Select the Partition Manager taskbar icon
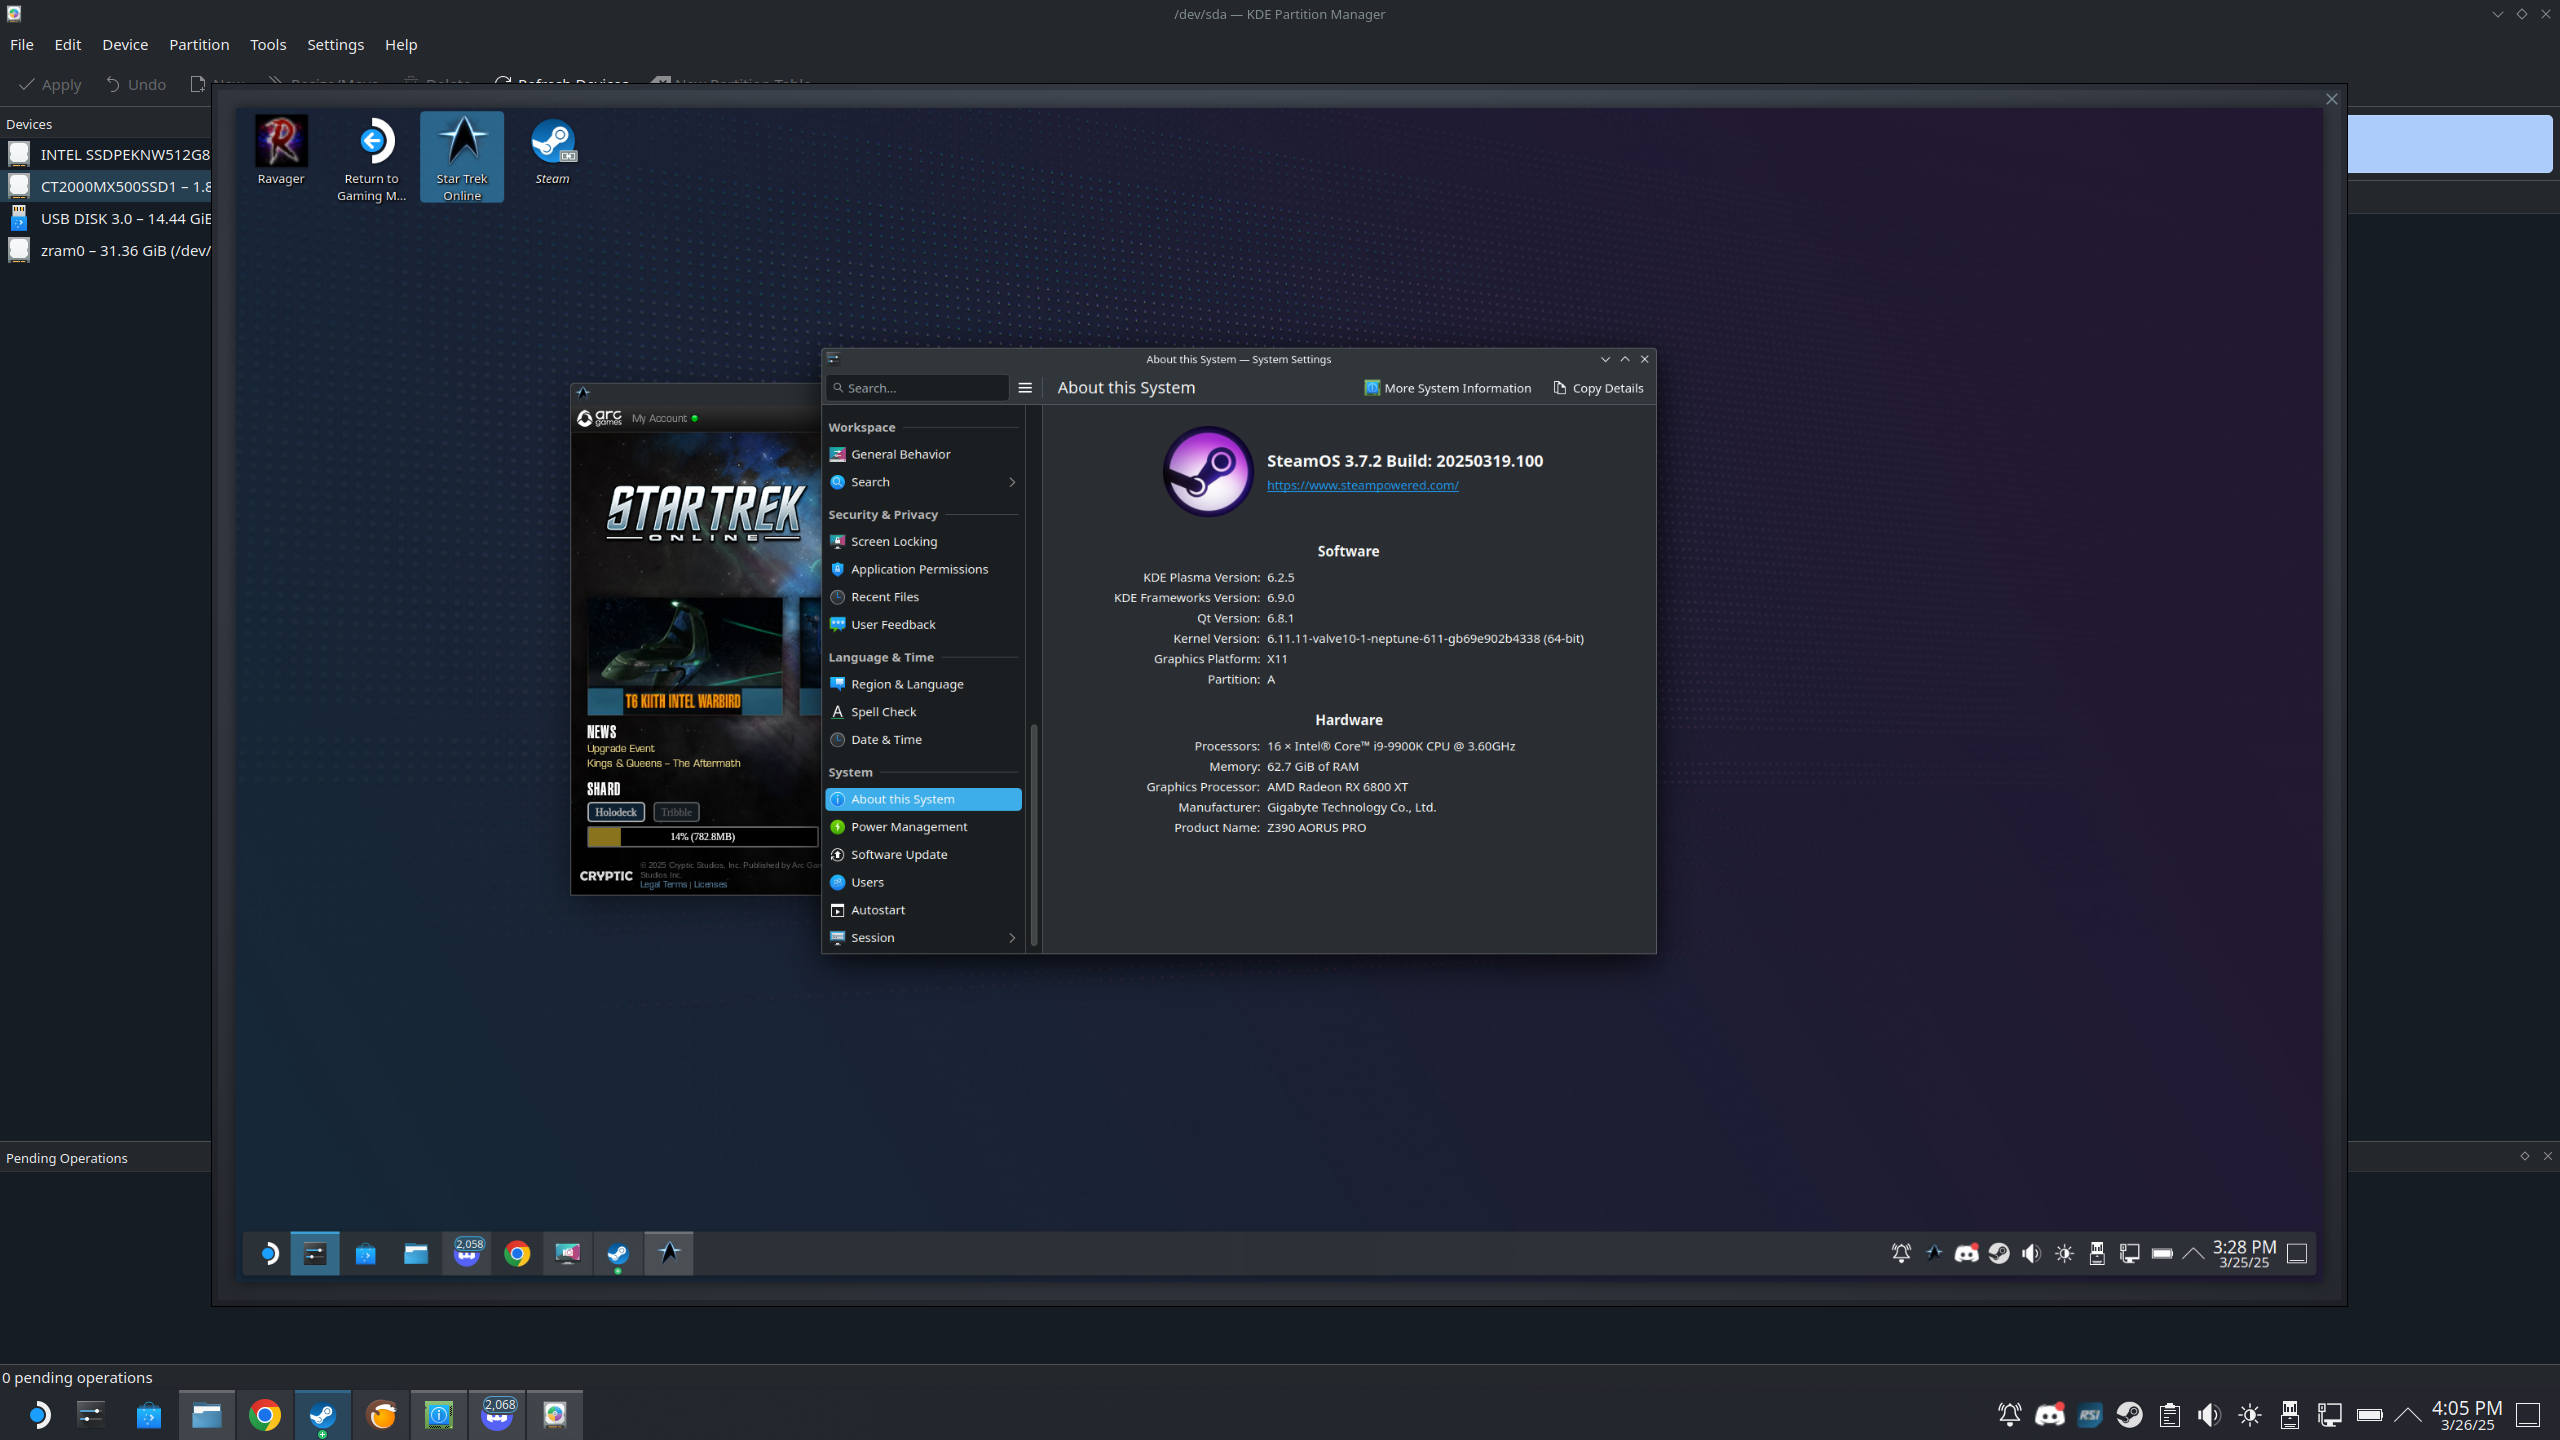 (x=555, y=1415)
